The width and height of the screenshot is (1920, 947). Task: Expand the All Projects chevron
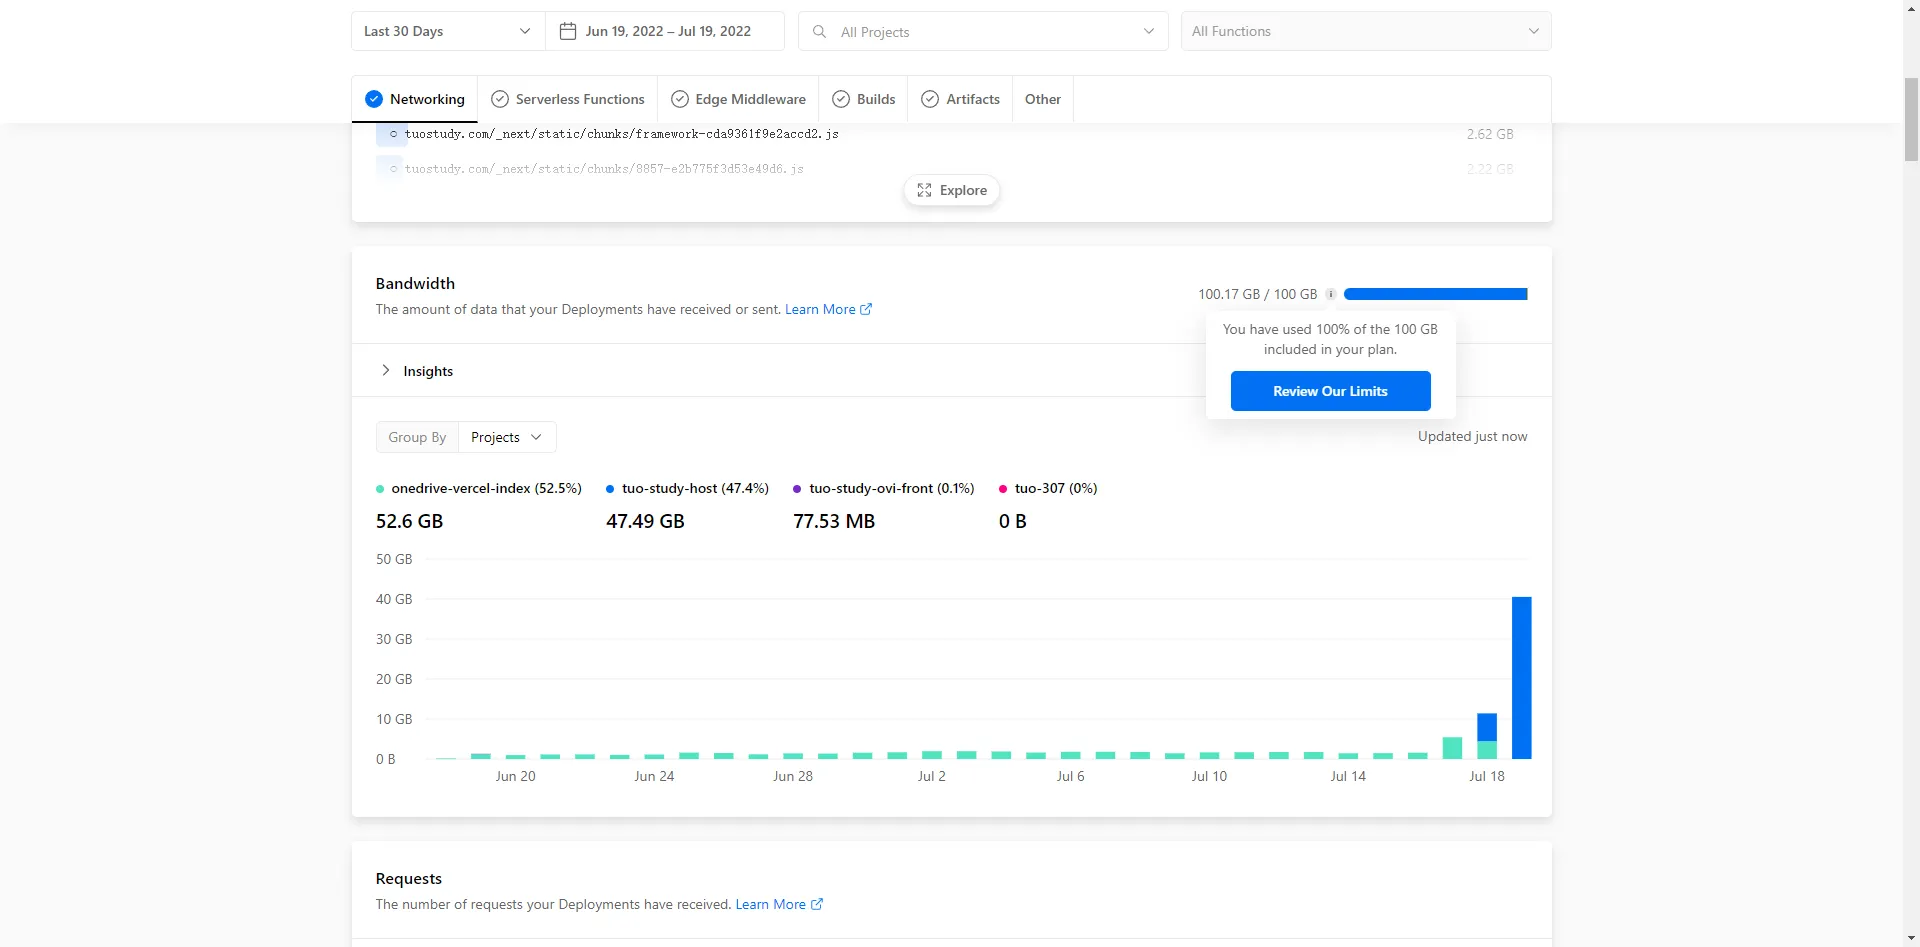coord(1148,32)
